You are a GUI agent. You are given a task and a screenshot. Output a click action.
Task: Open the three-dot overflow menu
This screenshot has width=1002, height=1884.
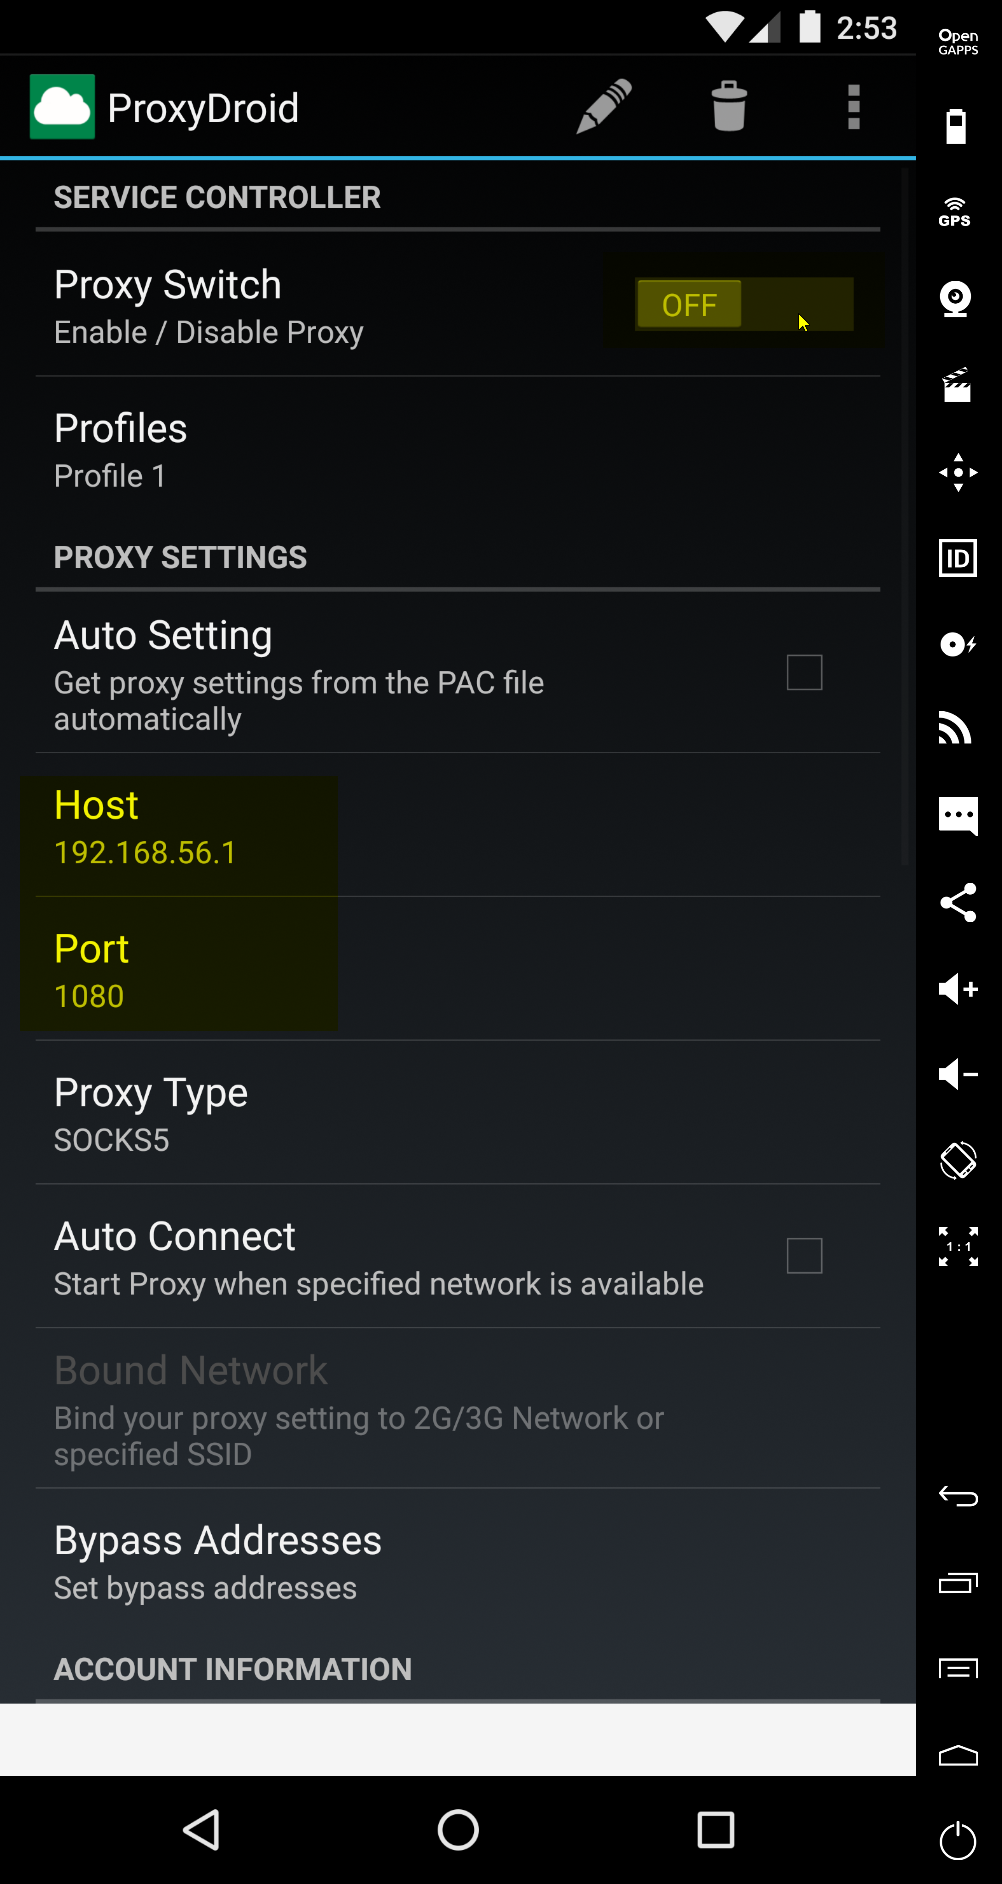pos(853,106)
